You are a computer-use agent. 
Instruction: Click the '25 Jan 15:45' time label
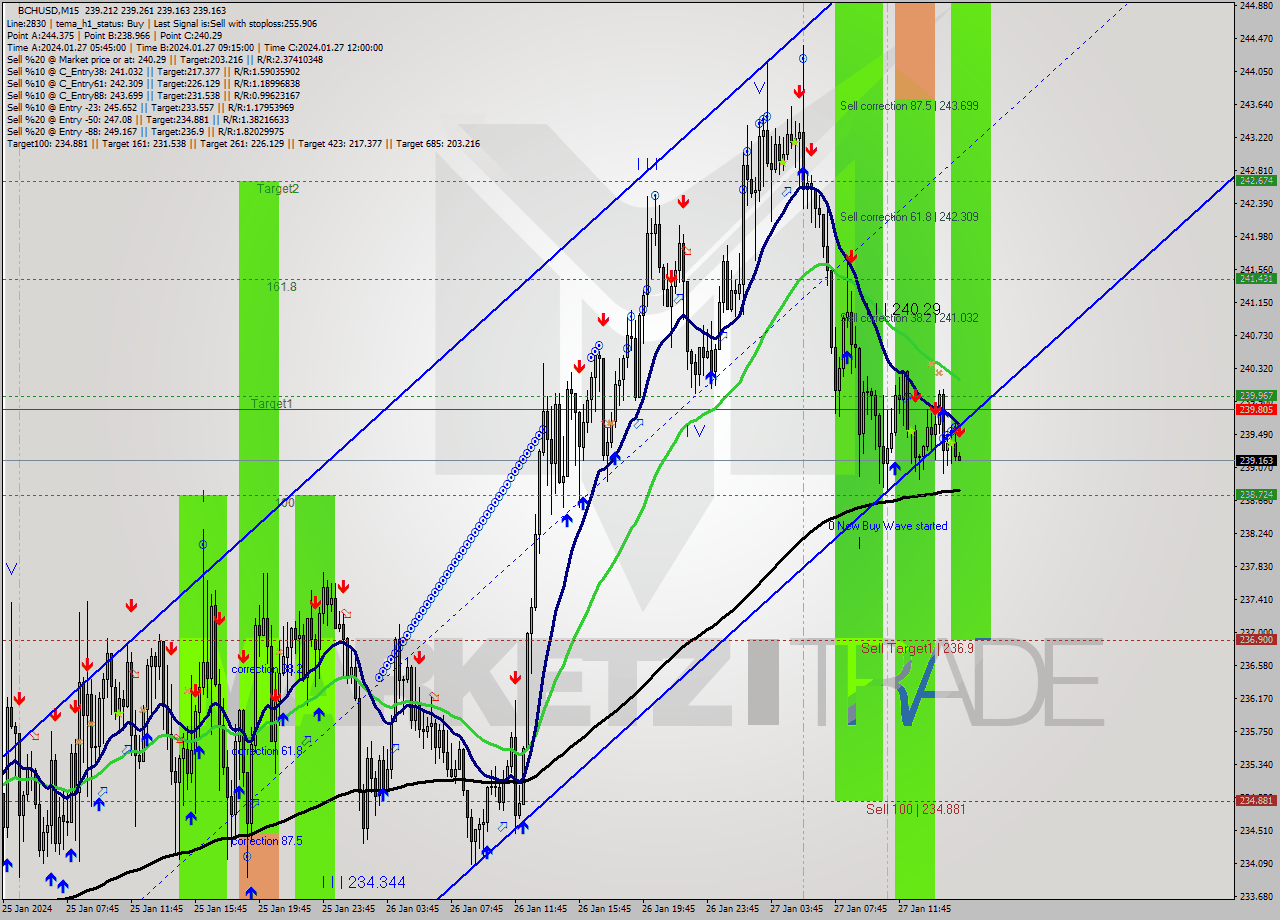[220, 909]
